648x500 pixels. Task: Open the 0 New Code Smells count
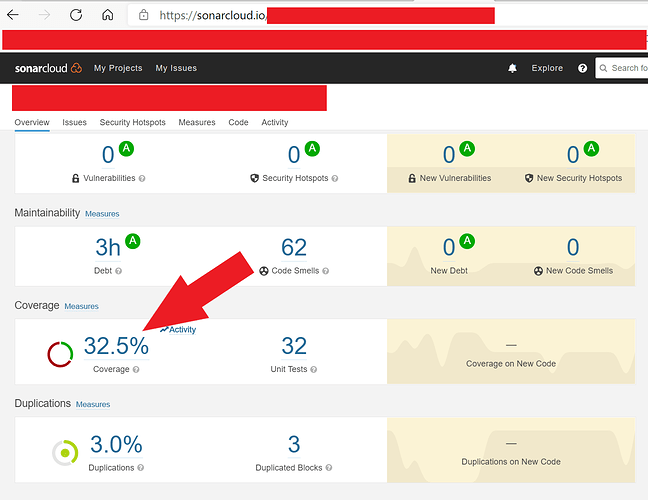coord(573,248)
